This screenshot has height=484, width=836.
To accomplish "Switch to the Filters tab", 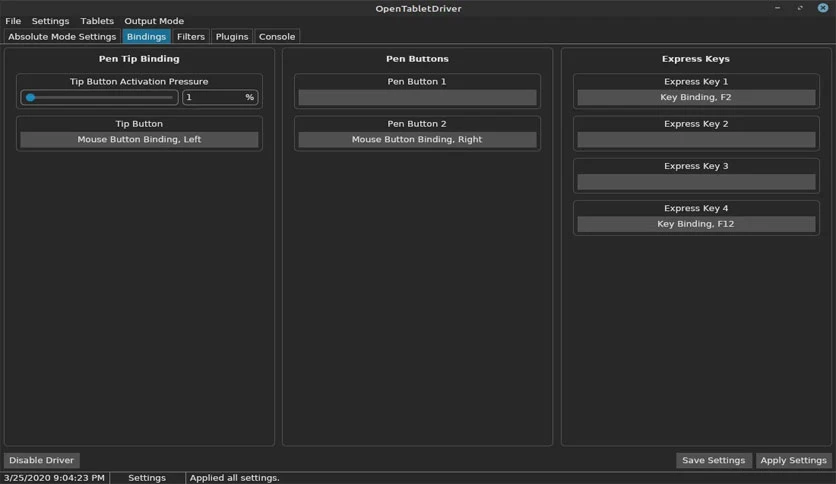I will click(191, 36).
